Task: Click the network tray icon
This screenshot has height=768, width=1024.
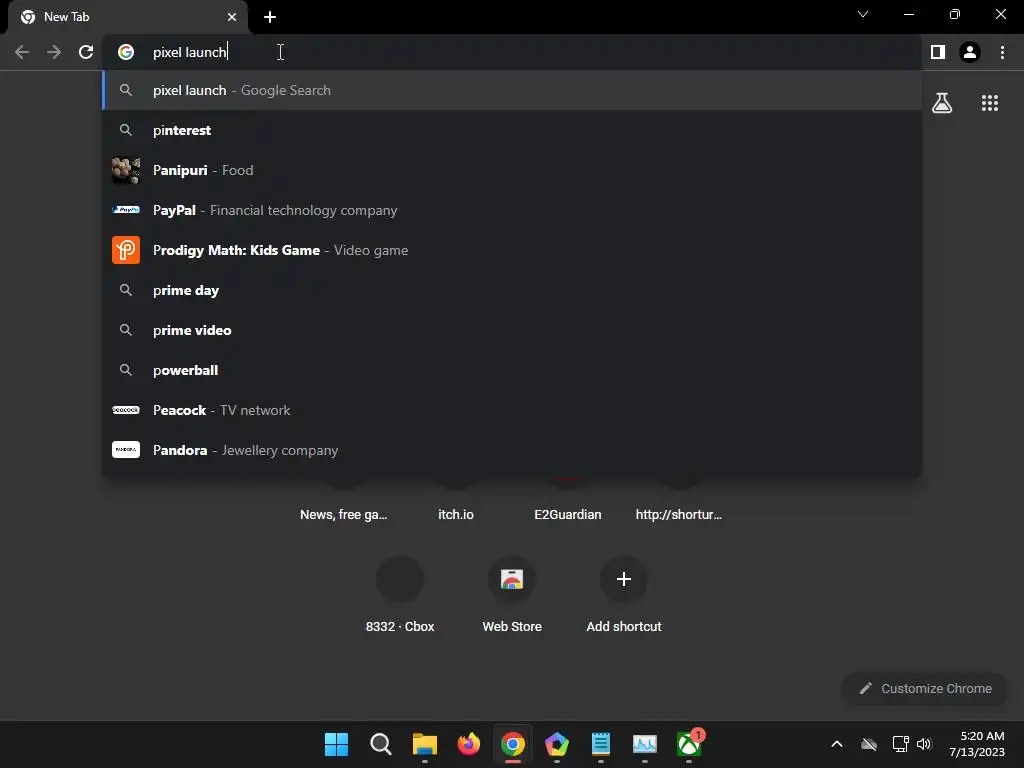Action: click(x=901, y=744)
